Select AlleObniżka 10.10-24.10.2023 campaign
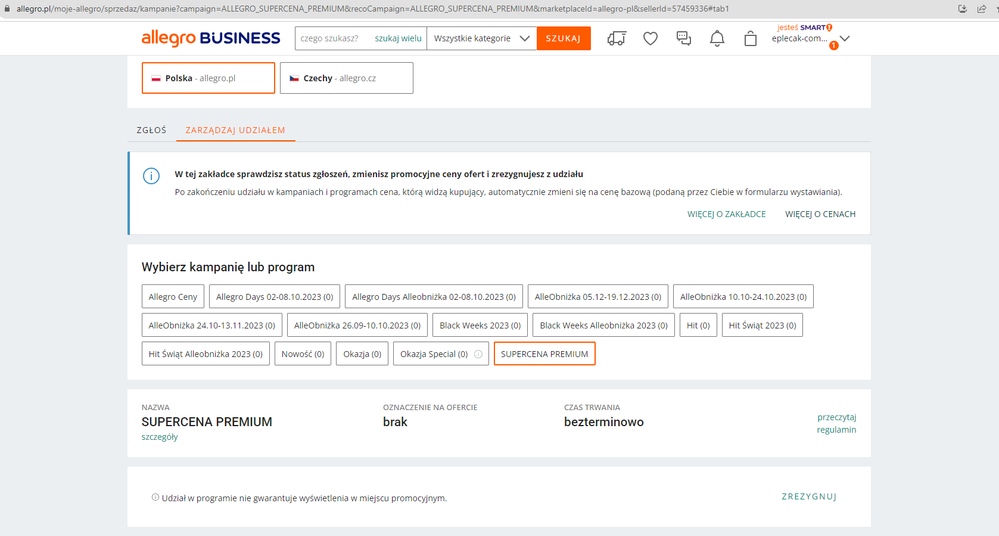999x536 pixels. 743,296
